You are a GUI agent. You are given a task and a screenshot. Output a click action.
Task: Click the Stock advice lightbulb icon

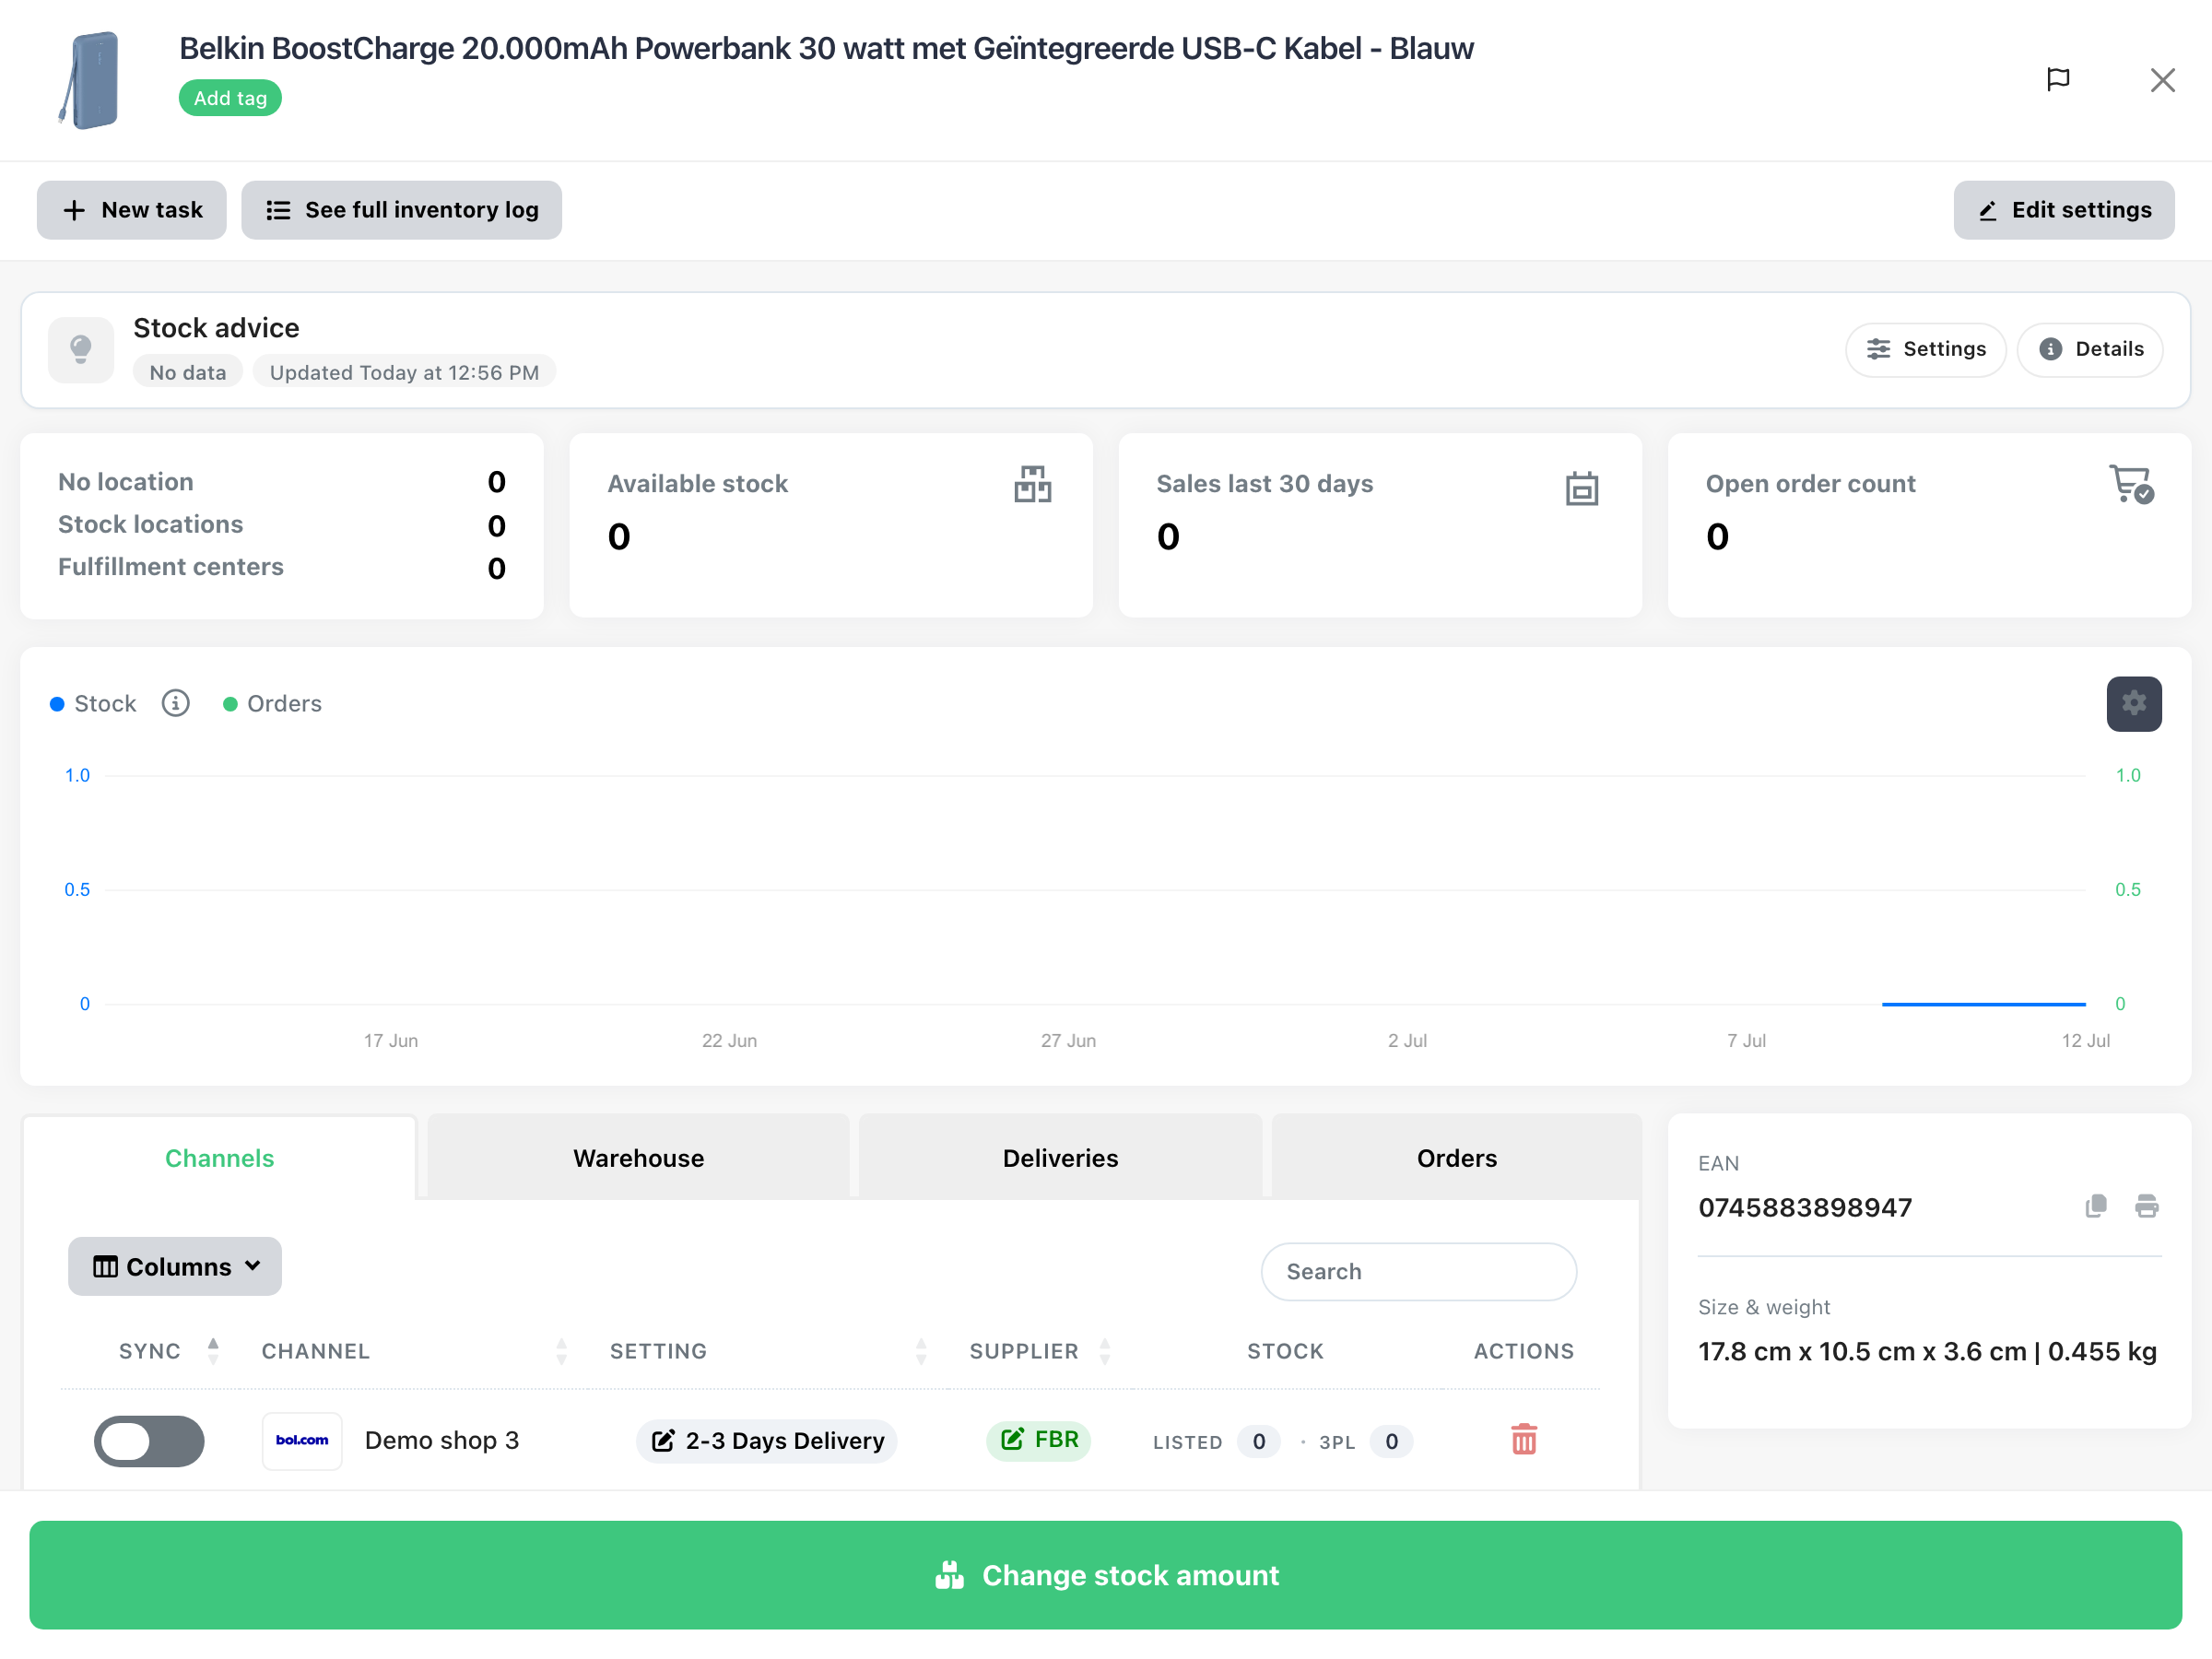pyautogui.click(x=81, y=349)
